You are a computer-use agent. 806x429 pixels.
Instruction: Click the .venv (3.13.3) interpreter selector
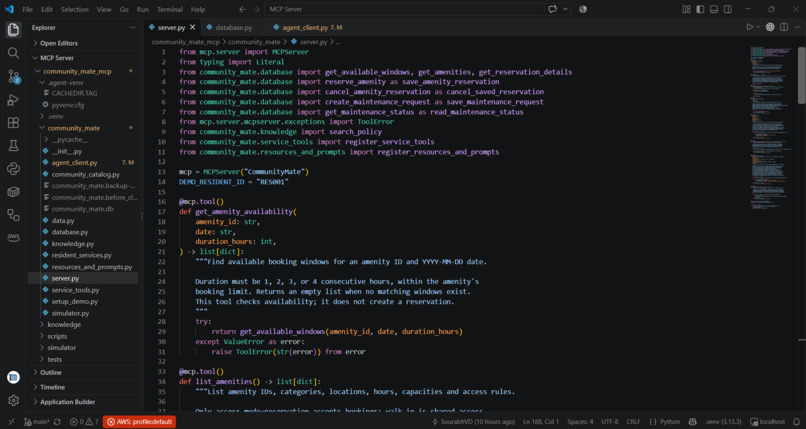(x=723, y=422)
